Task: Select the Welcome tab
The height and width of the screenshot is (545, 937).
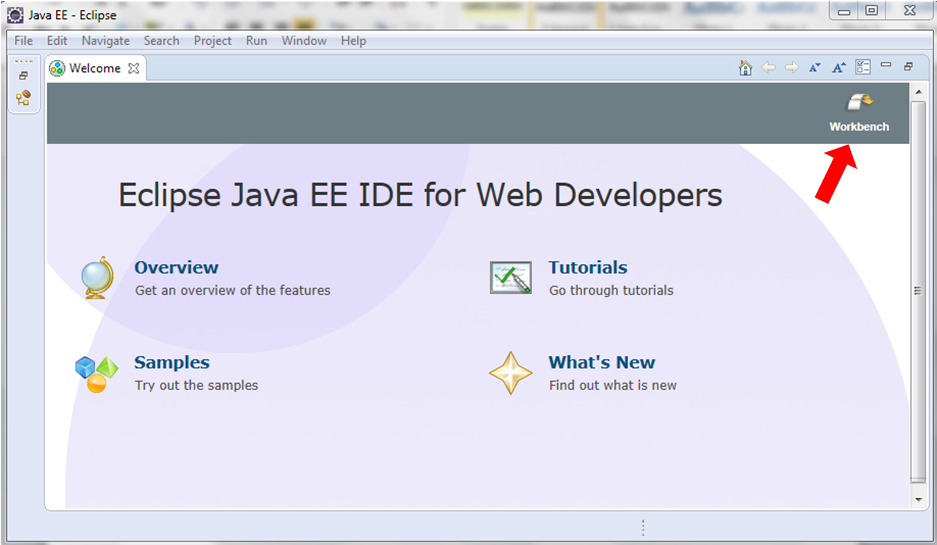Action: tap(94, 68)
